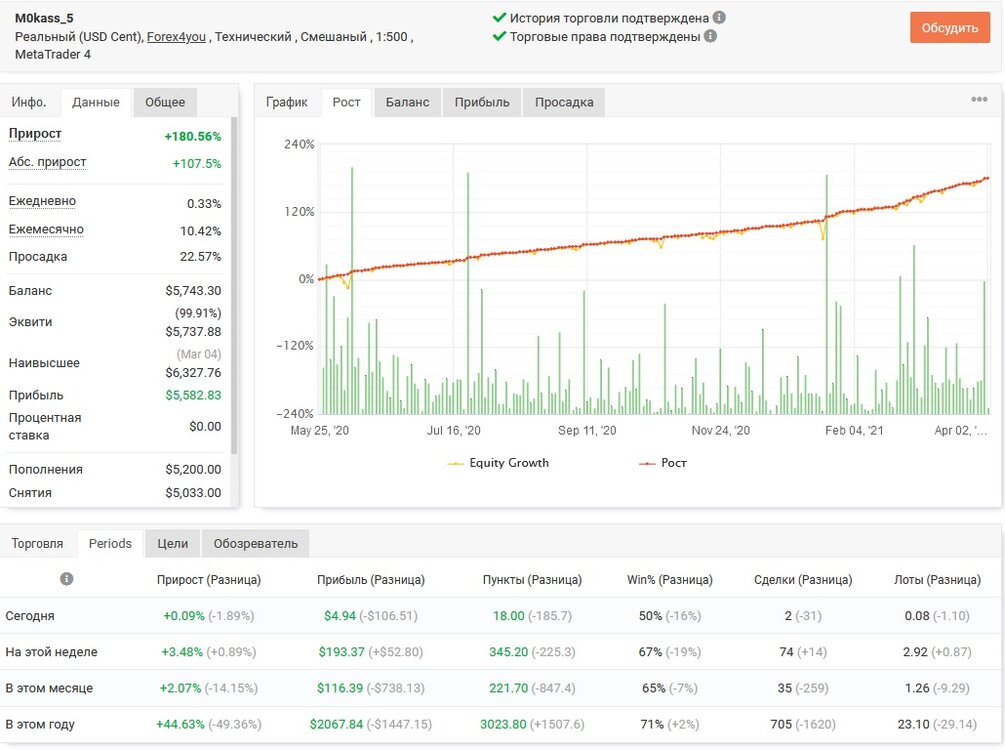This screenshot has width=1005, height=750.
Task: Click the Обсудить button
Action: coord(949,28)
